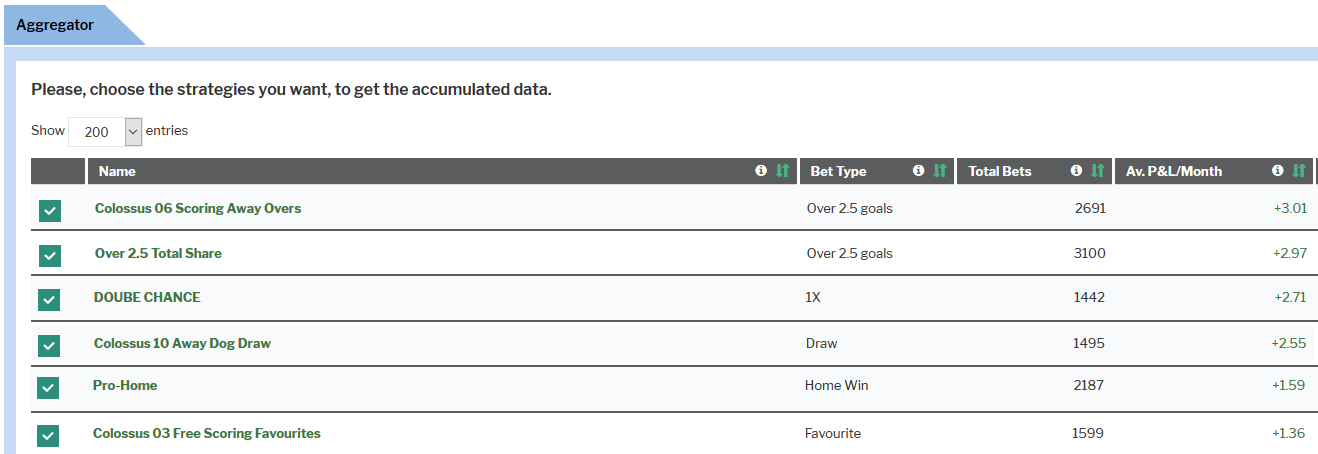
Task: Uncheck Colossus 06 Scoring Away Overs
Action: 50,211
